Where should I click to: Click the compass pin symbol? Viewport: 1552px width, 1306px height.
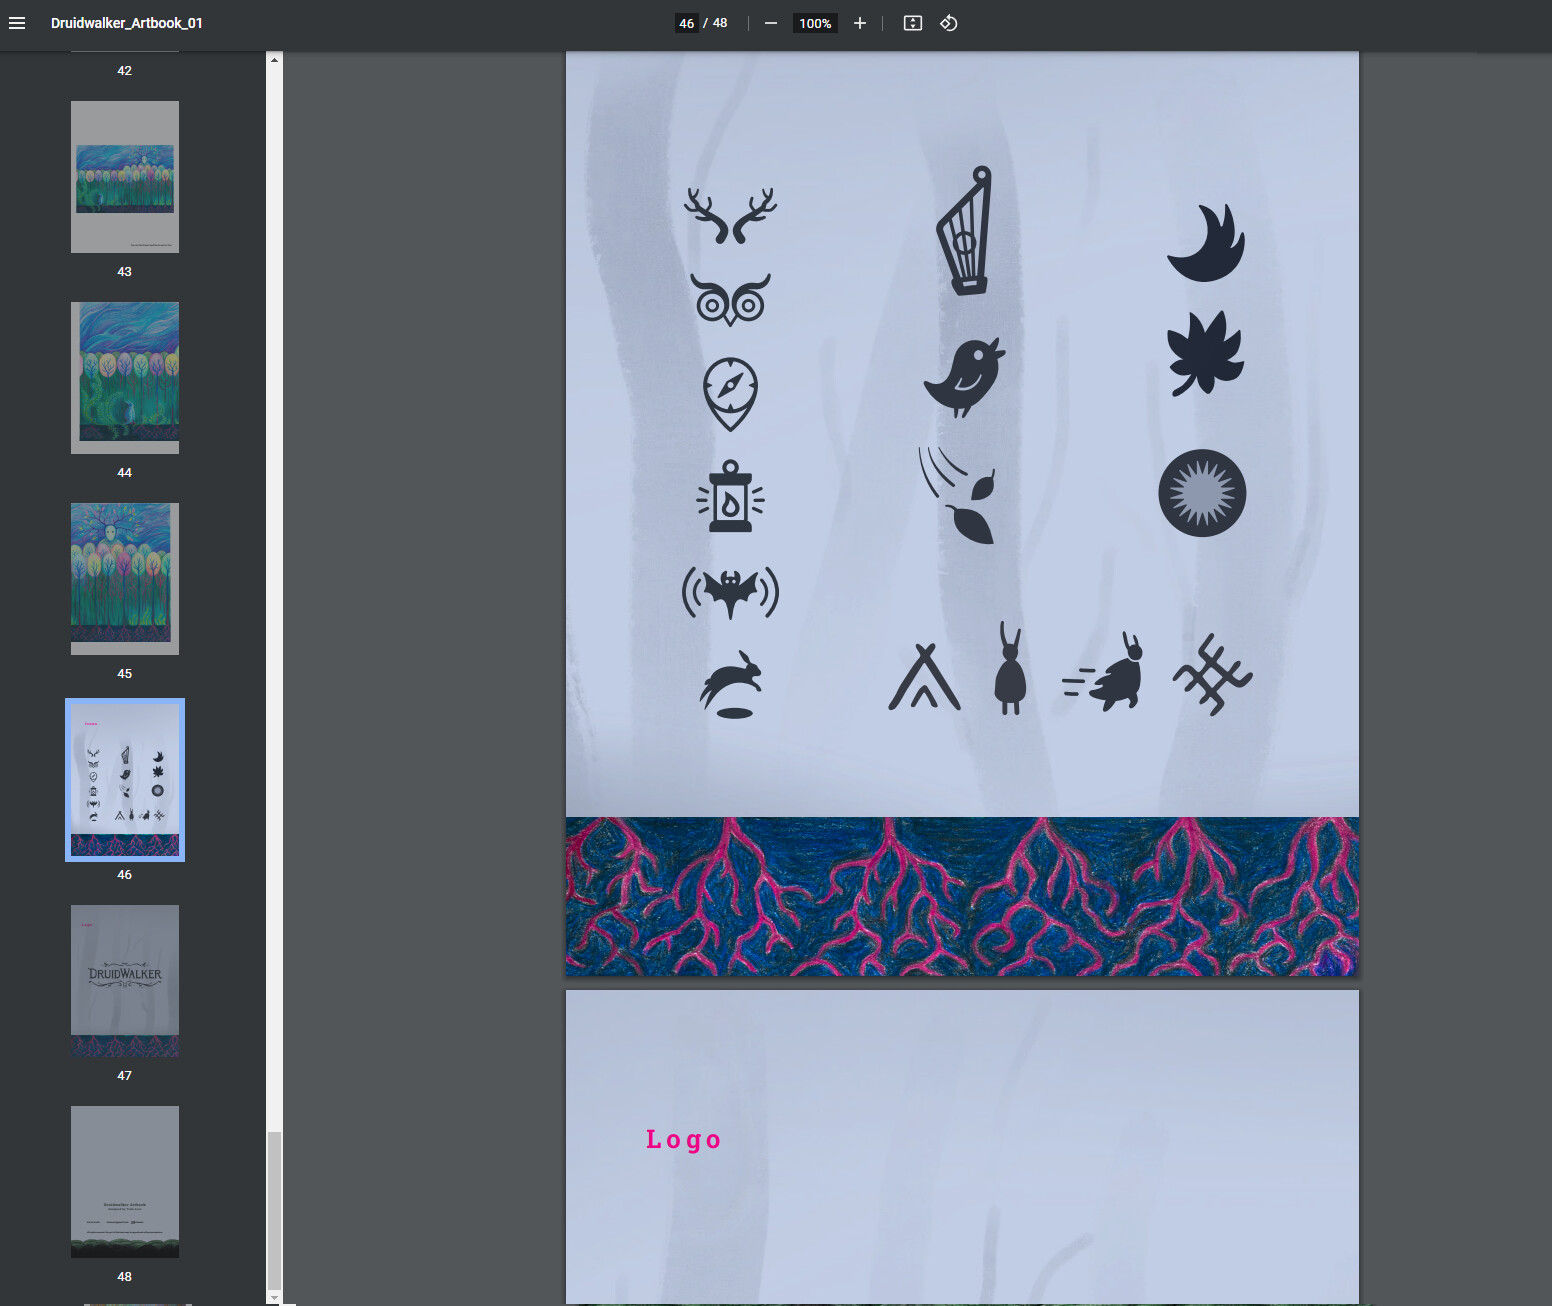(731, 394)
